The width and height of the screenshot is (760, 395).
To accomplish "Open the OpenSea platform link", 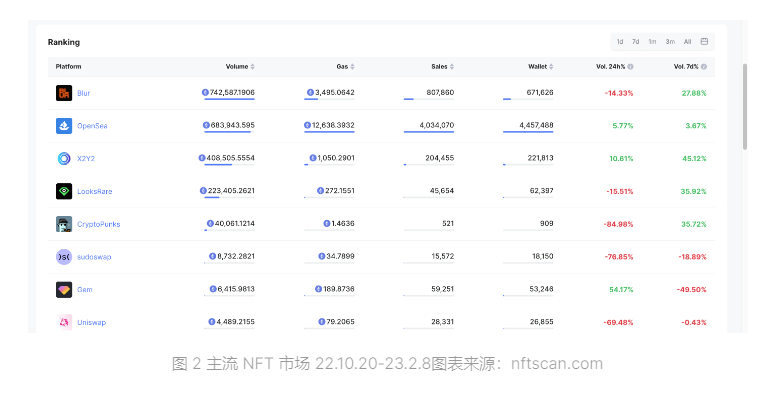I will tap(92, 126).
